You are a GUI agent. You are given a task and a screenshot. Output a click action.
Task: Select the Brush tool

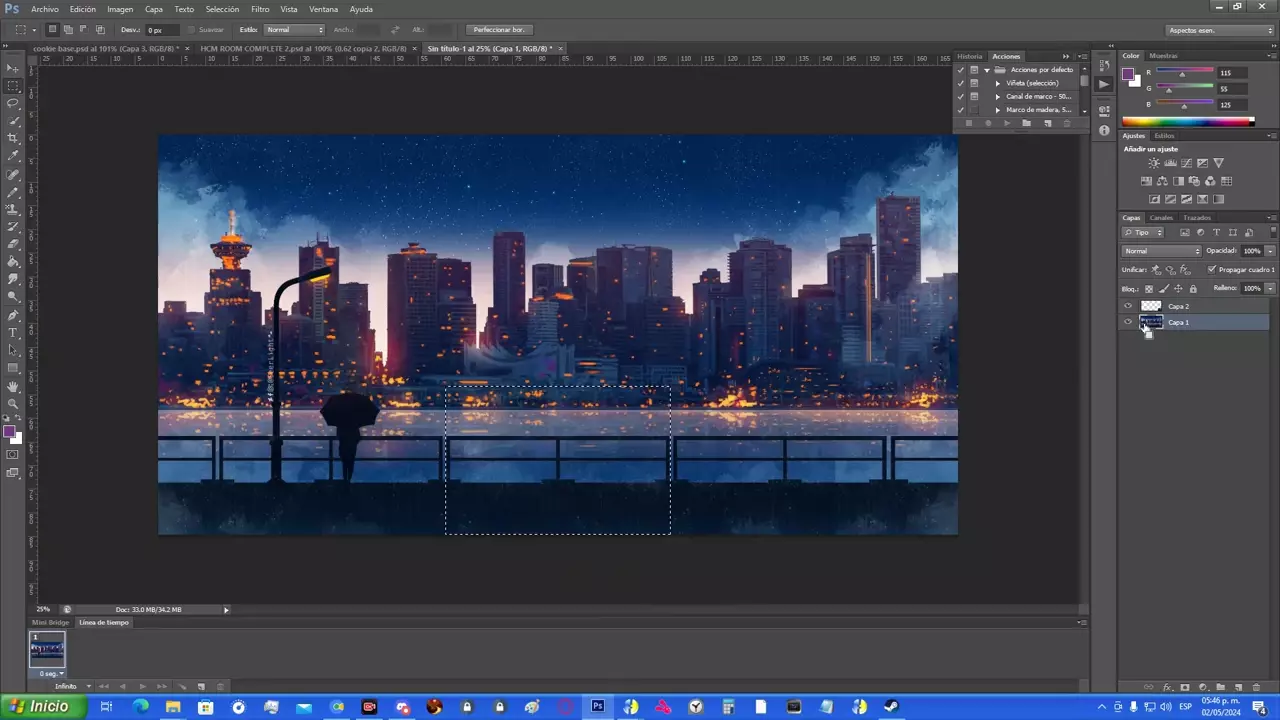pyautogui.click(x=13, y=191)
